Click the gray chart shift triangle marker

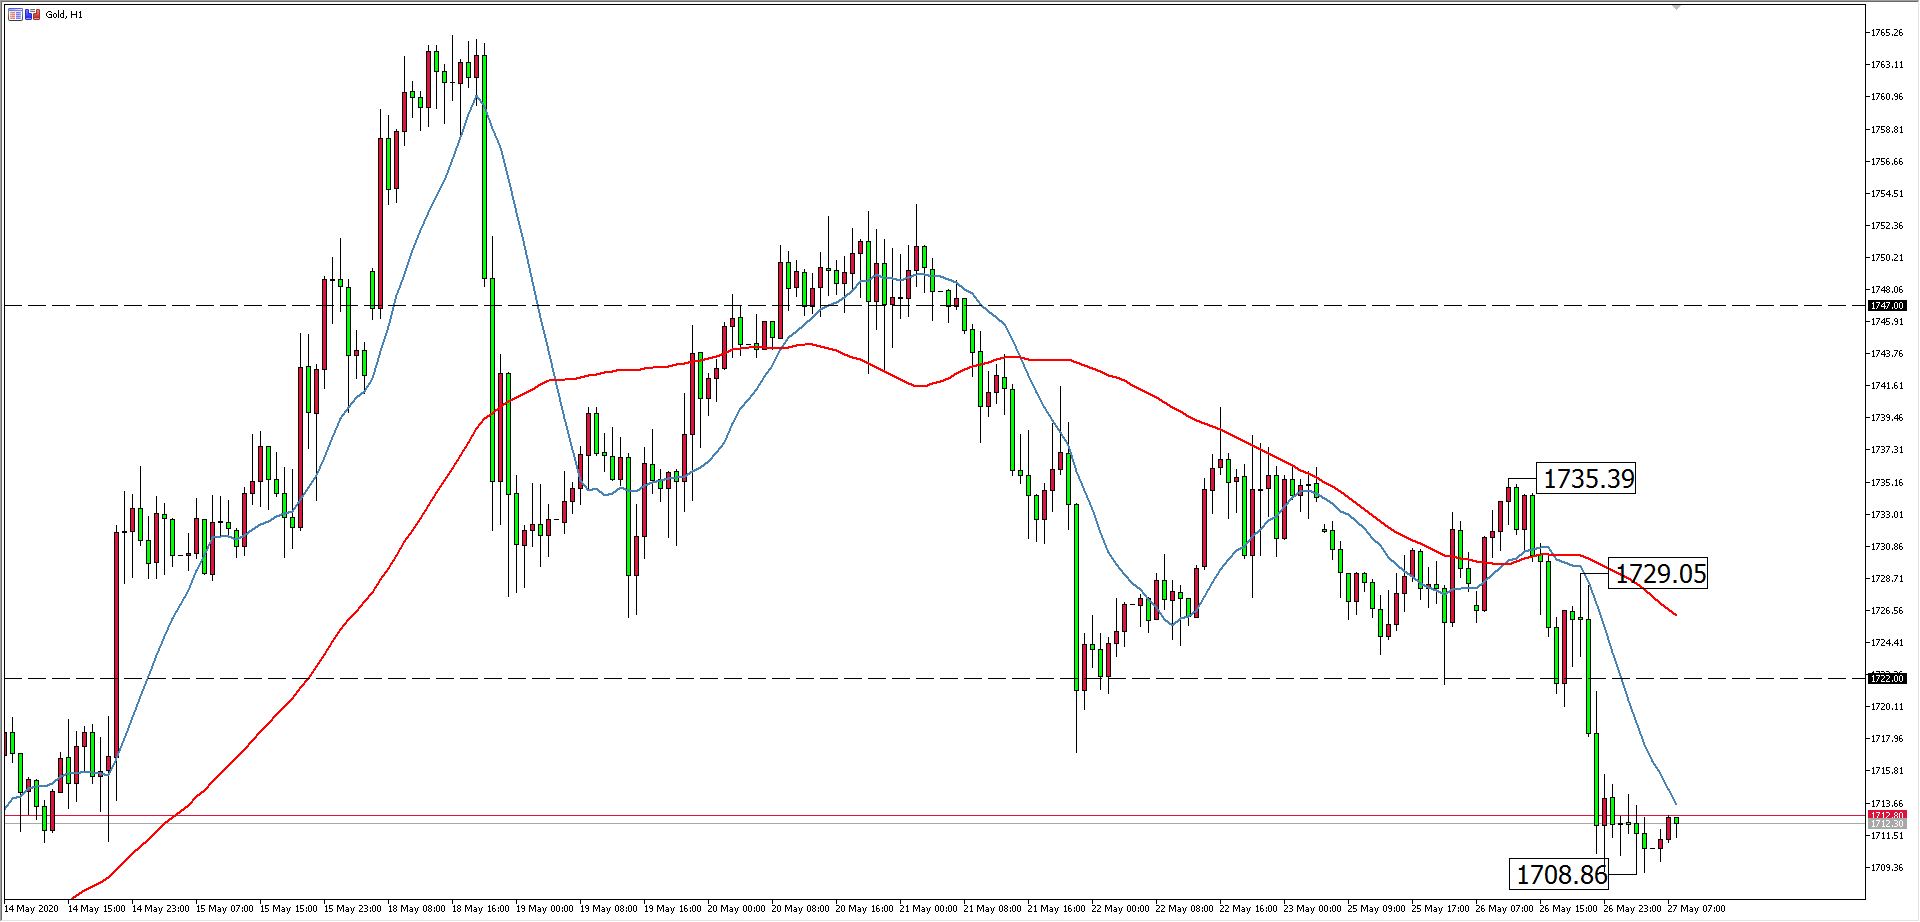(x=1677, y=7)
